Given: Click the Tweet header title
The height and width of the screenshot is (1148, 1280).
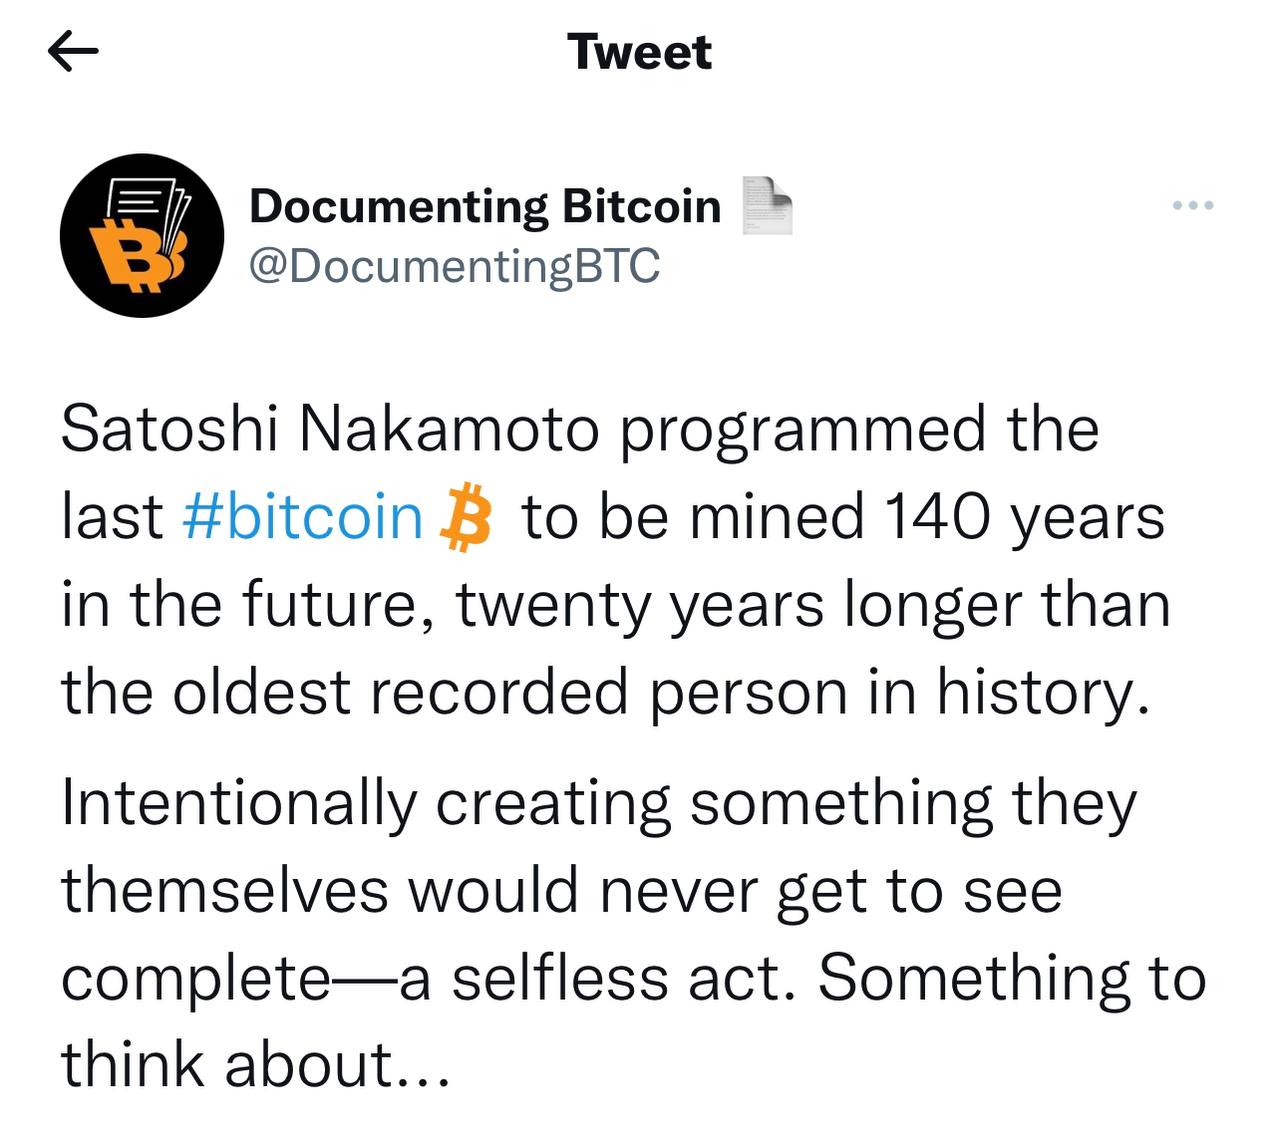Looking at the screenshot, I should click(639, 52).
